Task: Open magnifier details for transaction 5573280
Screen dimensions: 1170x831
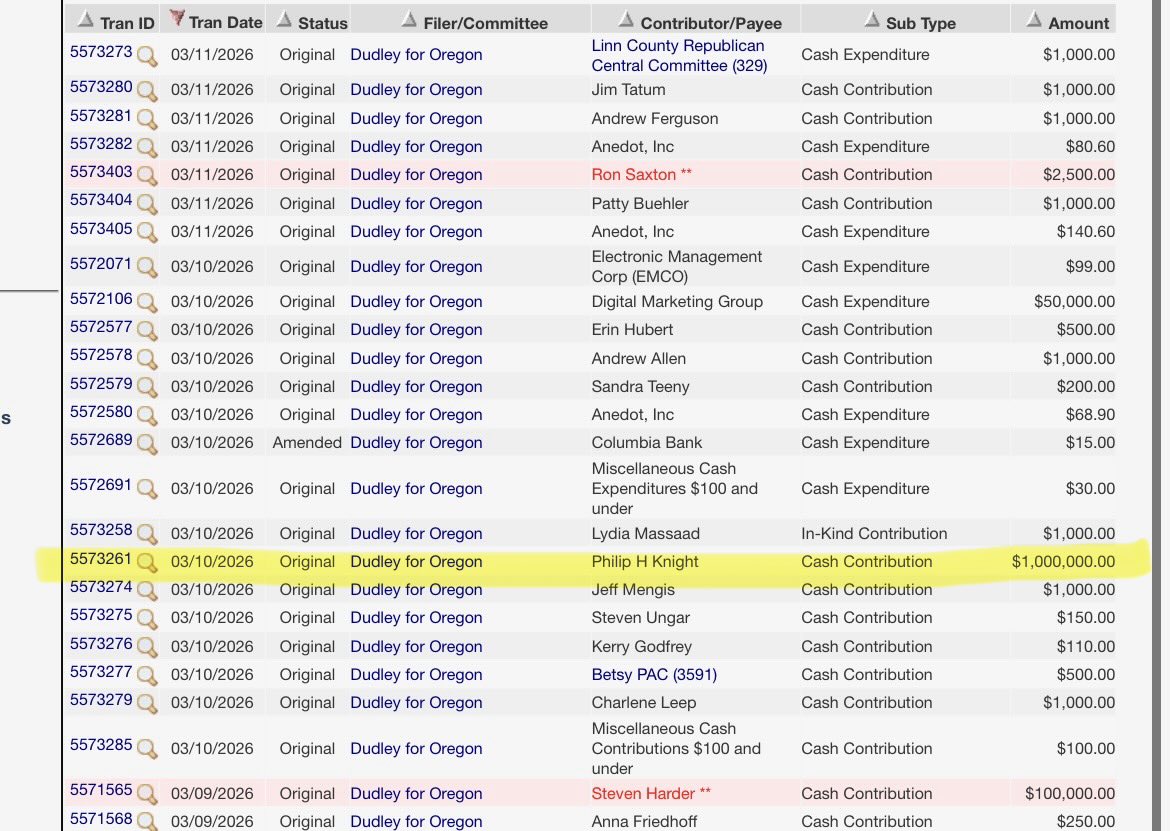Action: coord(147,91)
